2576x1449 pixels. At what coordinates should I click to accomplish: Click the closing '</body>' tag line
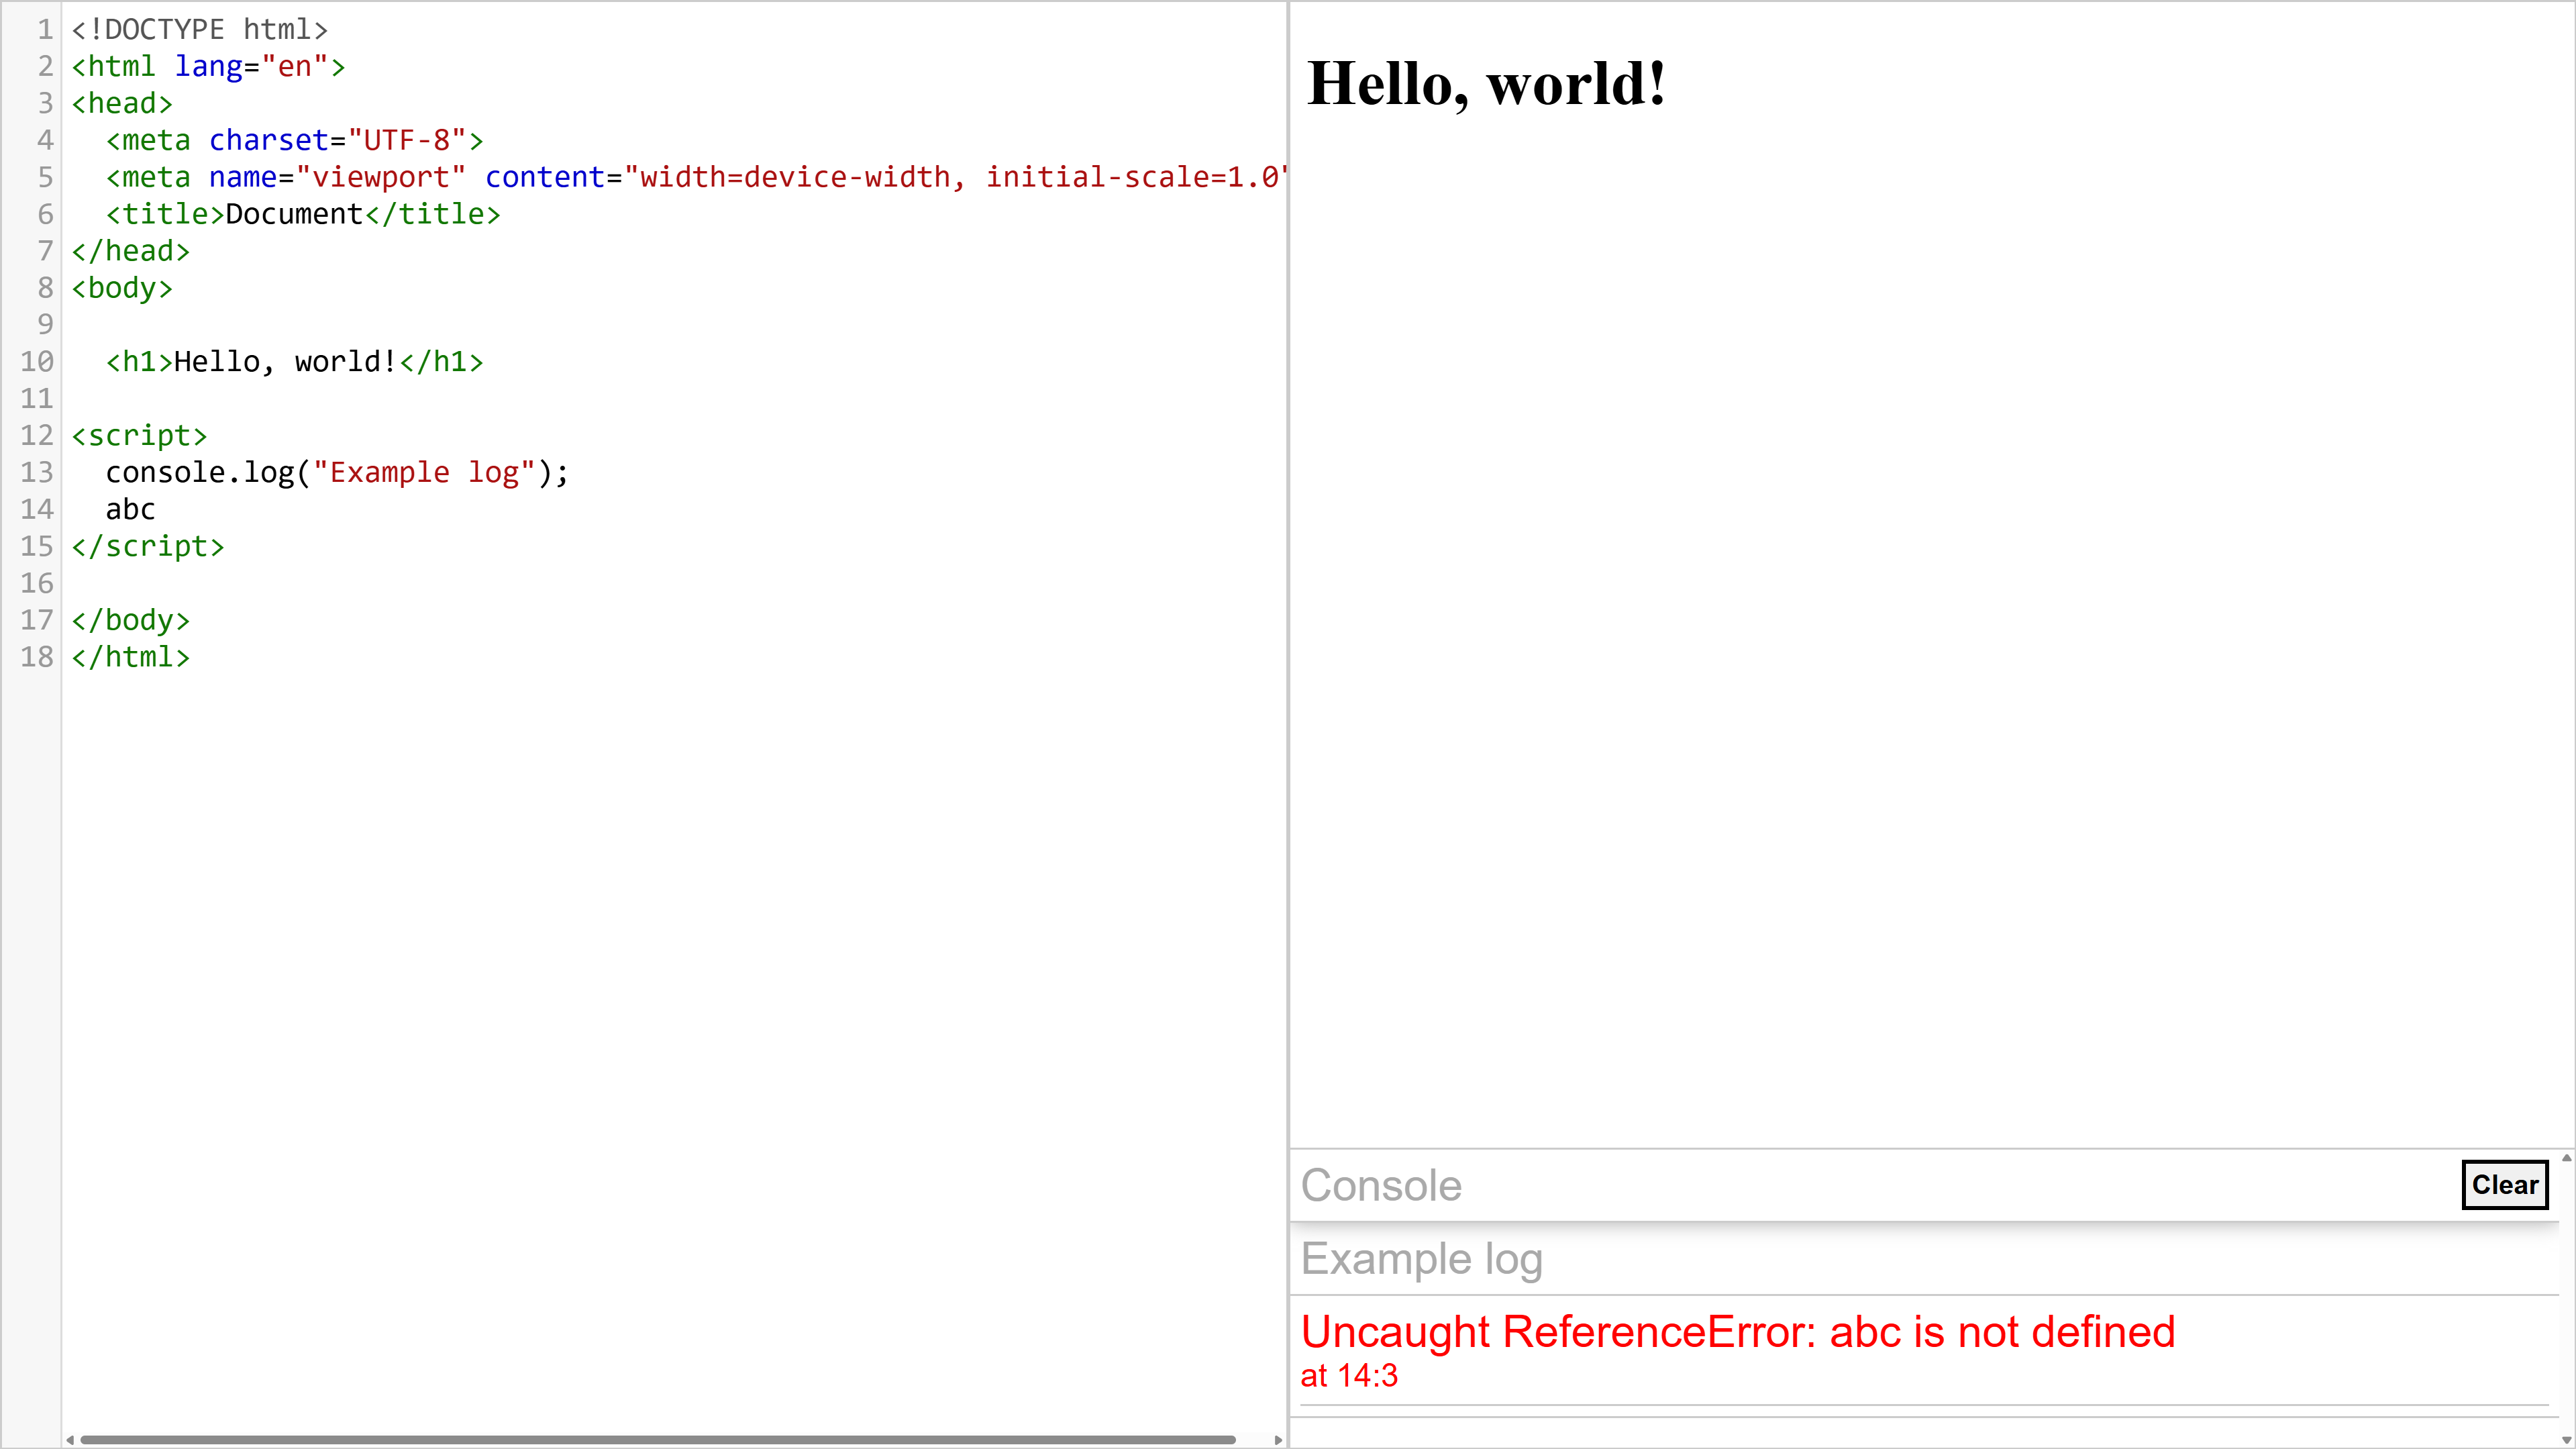pos(130,620)
